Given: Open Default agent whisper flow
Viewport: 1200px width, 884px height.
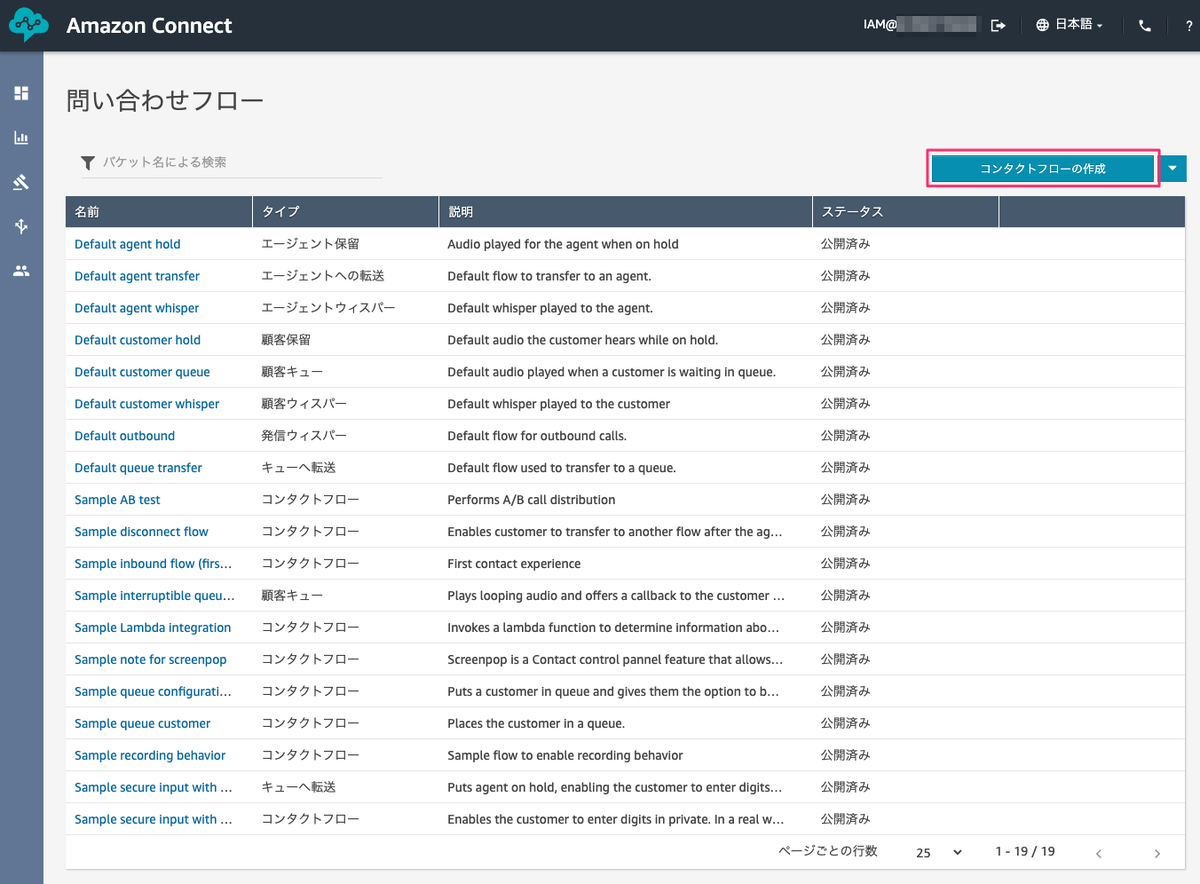Looking at the screenshot, I should [x=136, y=308].
